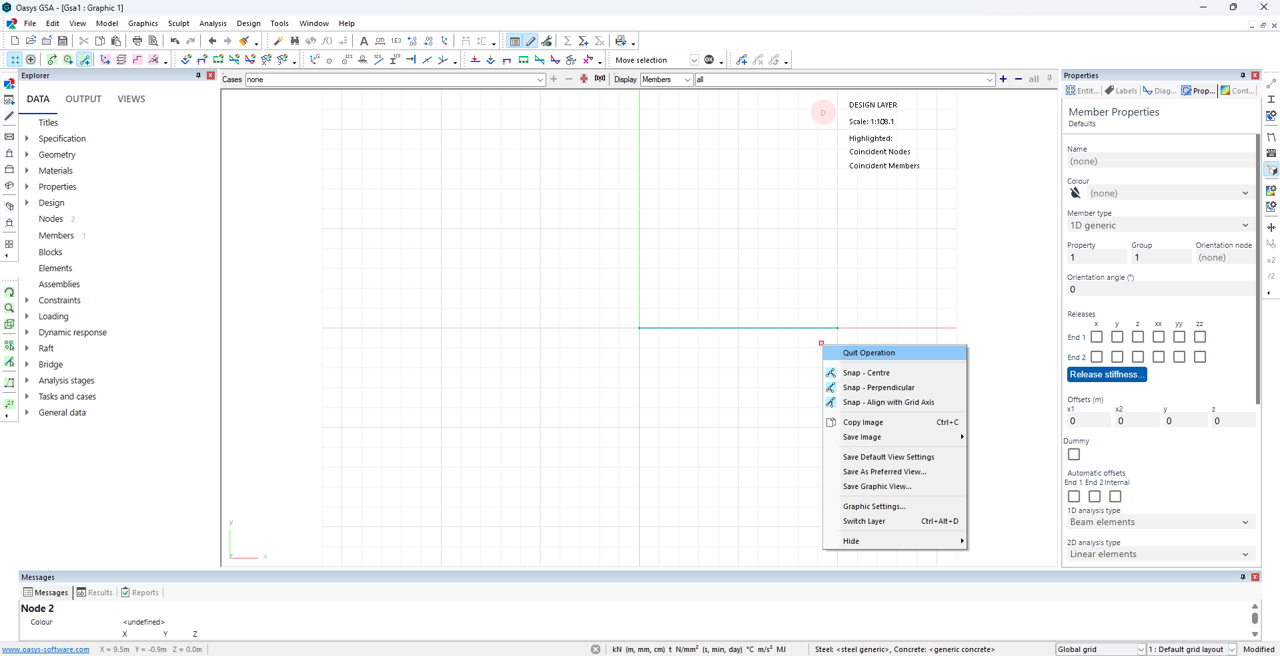The image size is (1280, 656).
Task: Click the binoculars Find icon
Action: 294,41
